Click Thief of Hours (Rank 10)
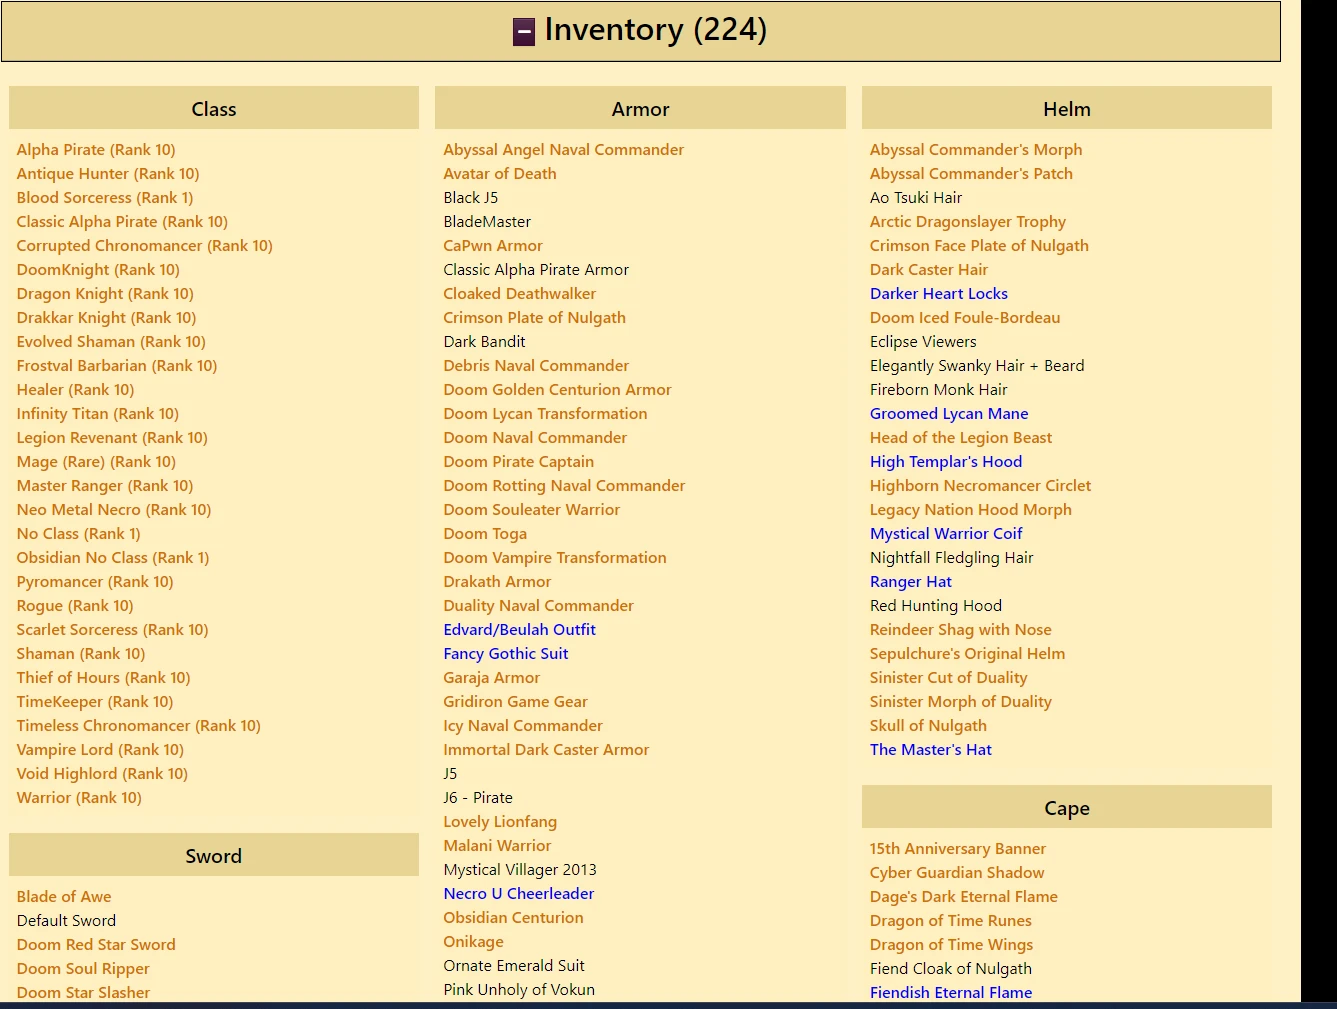The width and height of the screenshot is (1337, 1009). (x=103, y=678)
